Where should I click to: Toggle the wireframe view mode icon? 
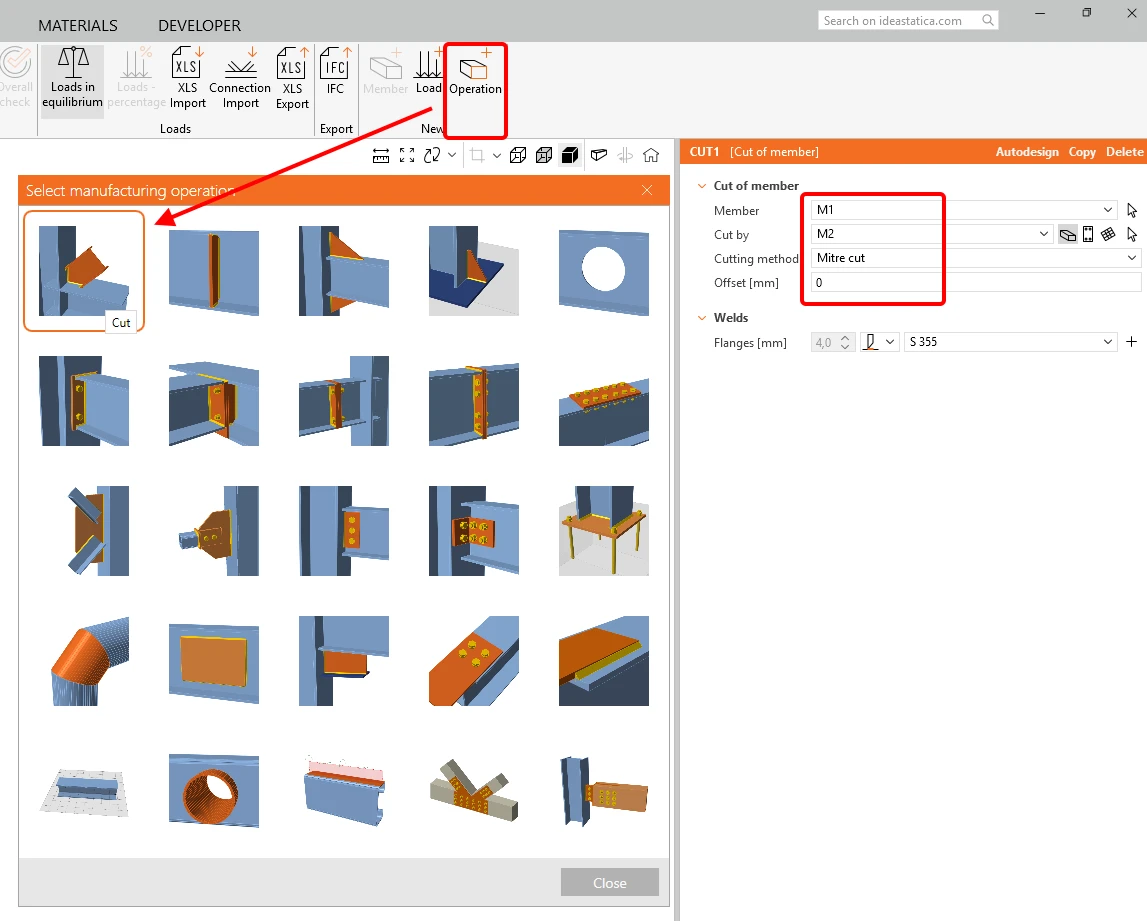pyautogui.click(x=518, y=155)
